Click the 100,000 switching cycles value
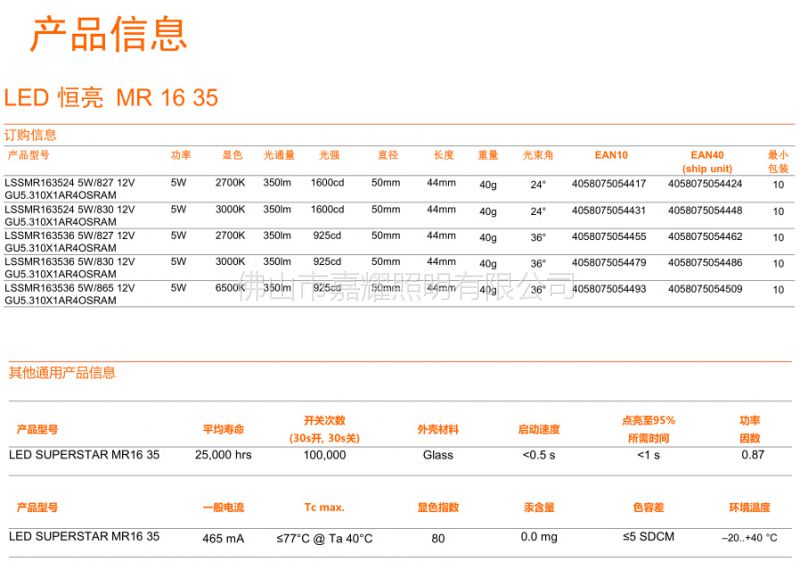The width and height of the screenshot is (800, 562). tap(324, 455)
